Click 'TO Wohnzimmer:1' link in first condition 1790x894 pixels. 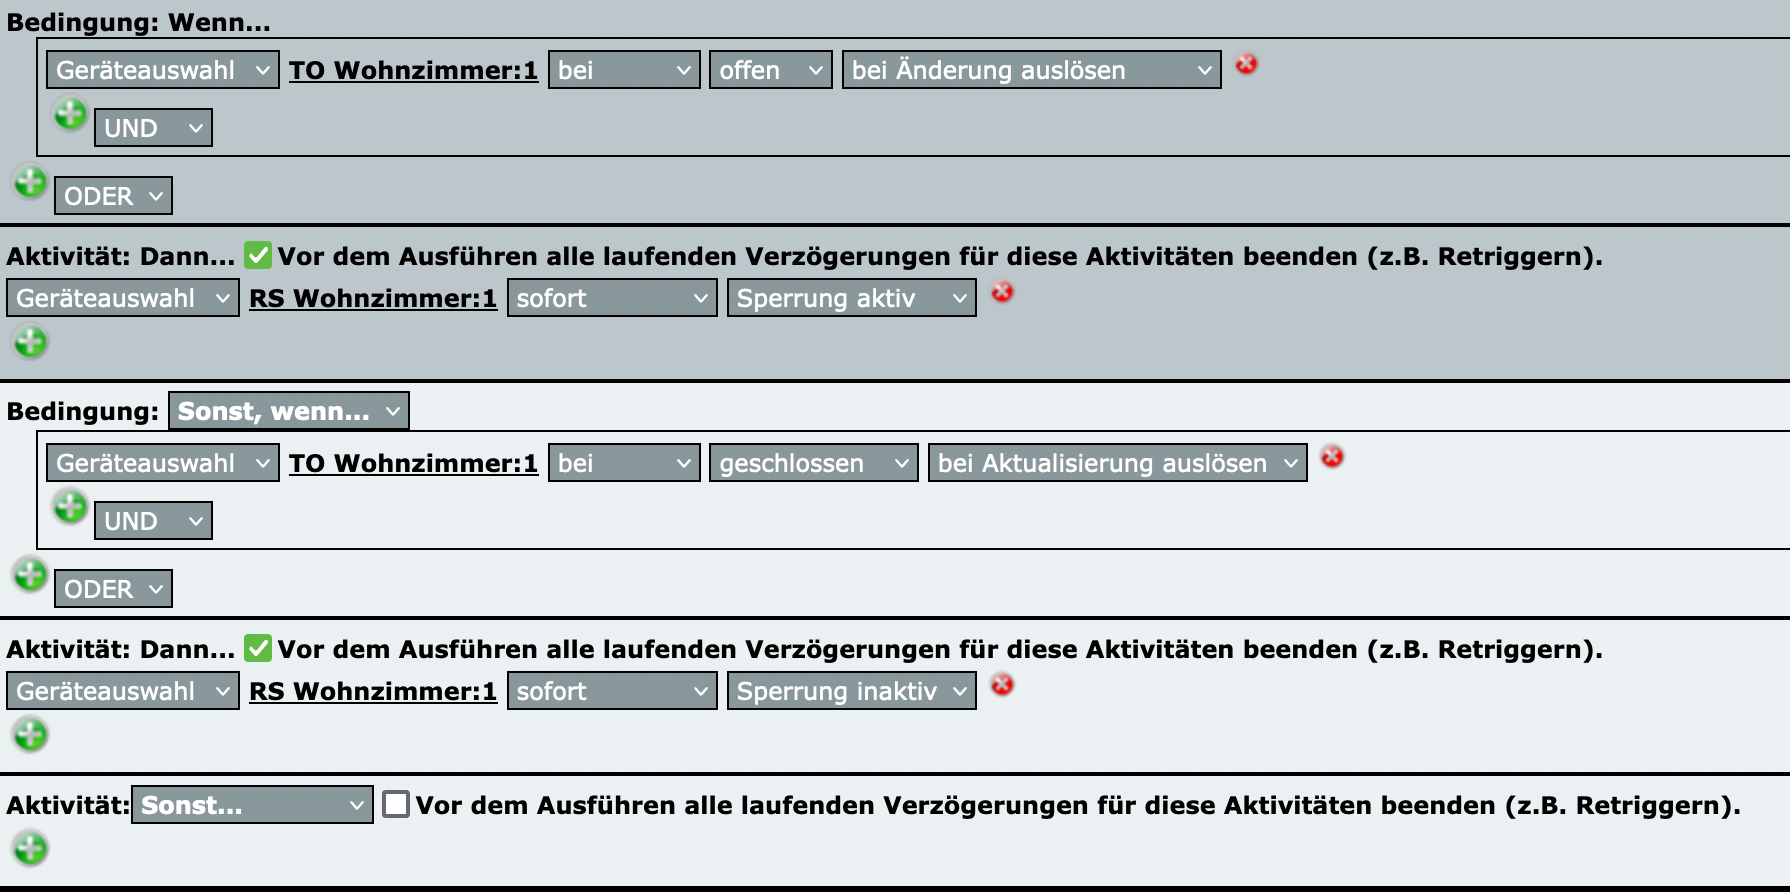pyautogui.click(x=413, y=70)
